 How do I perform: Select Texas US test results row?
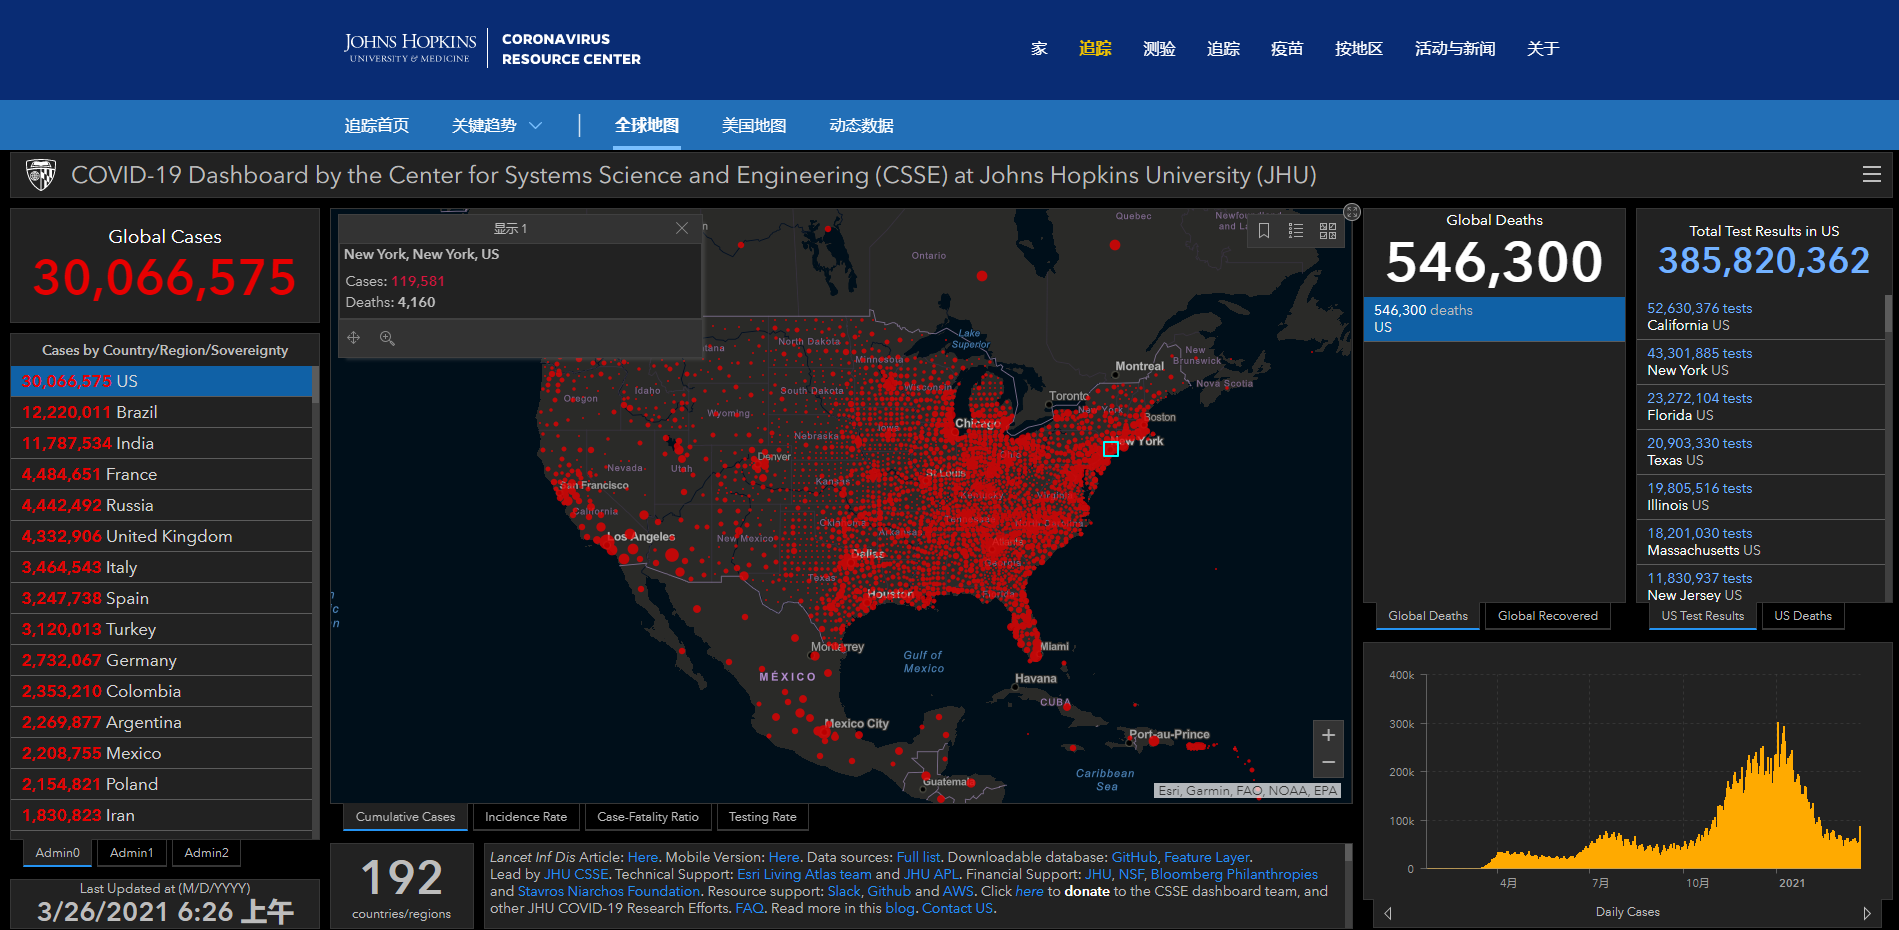[1761, 452]
